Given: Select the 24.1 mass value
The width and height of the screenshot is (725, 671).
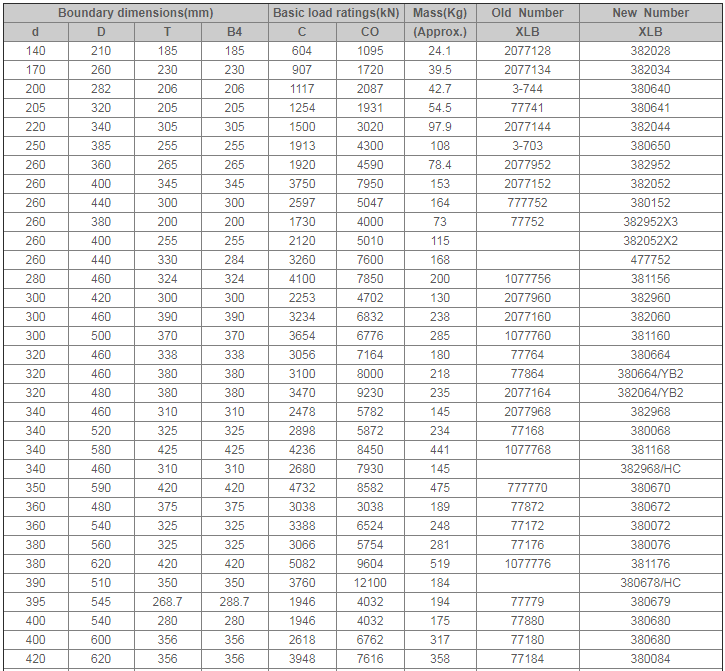Looking at the screenshot, I should point(440,51).
